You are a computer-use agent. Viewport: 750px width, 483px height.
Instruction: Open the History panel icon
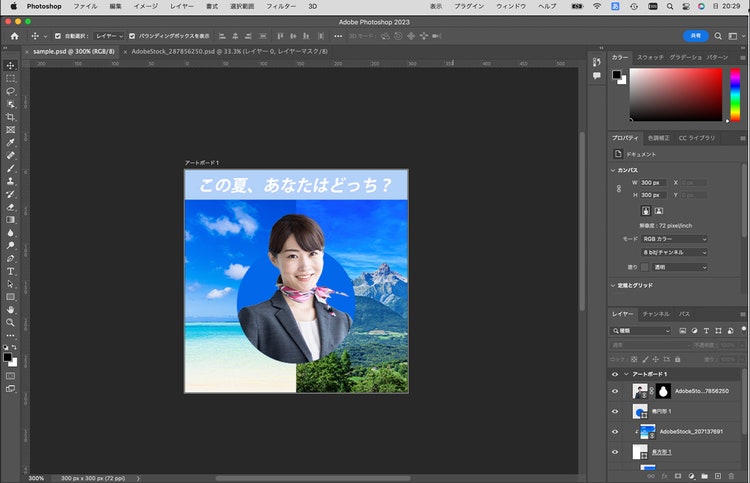click(596, 62)
